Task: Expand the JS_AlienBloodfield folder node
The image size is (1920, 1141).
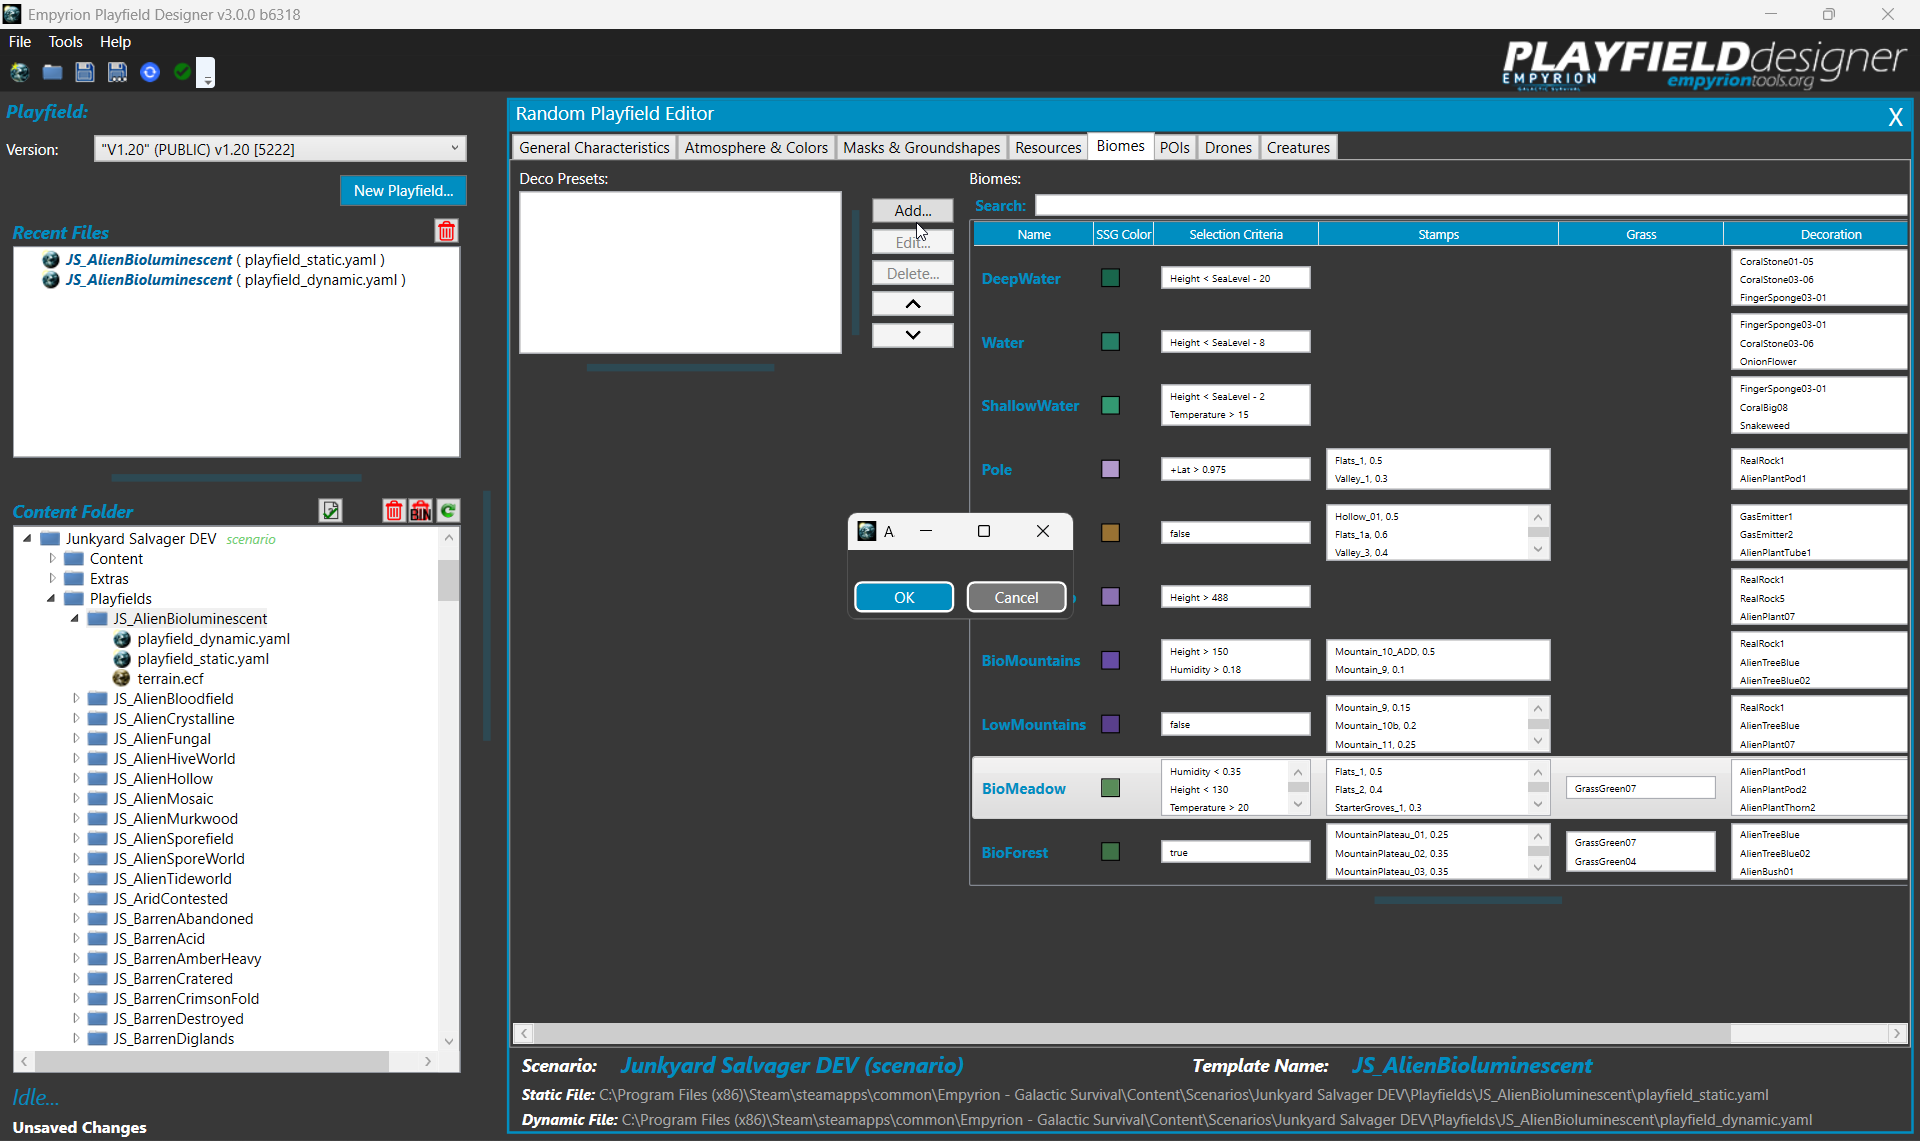Action: point(76,698)
